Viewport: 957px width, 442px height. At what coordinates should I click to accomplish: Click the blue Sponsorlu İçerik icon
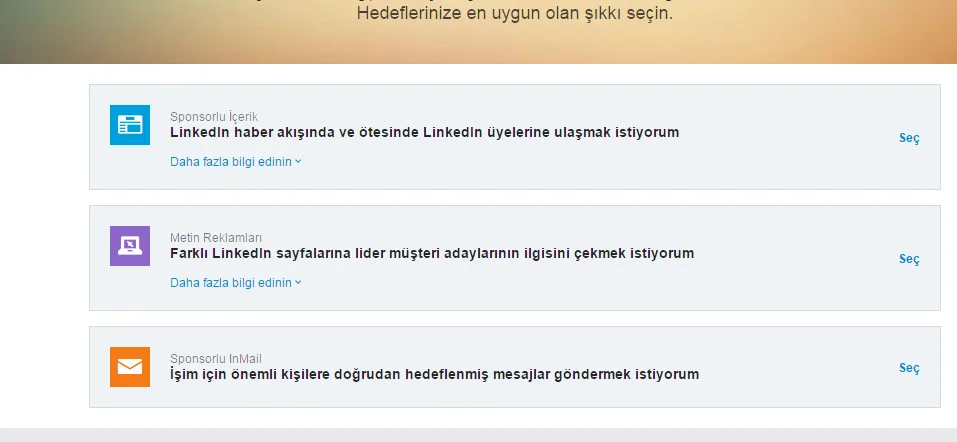coord(130,125)
